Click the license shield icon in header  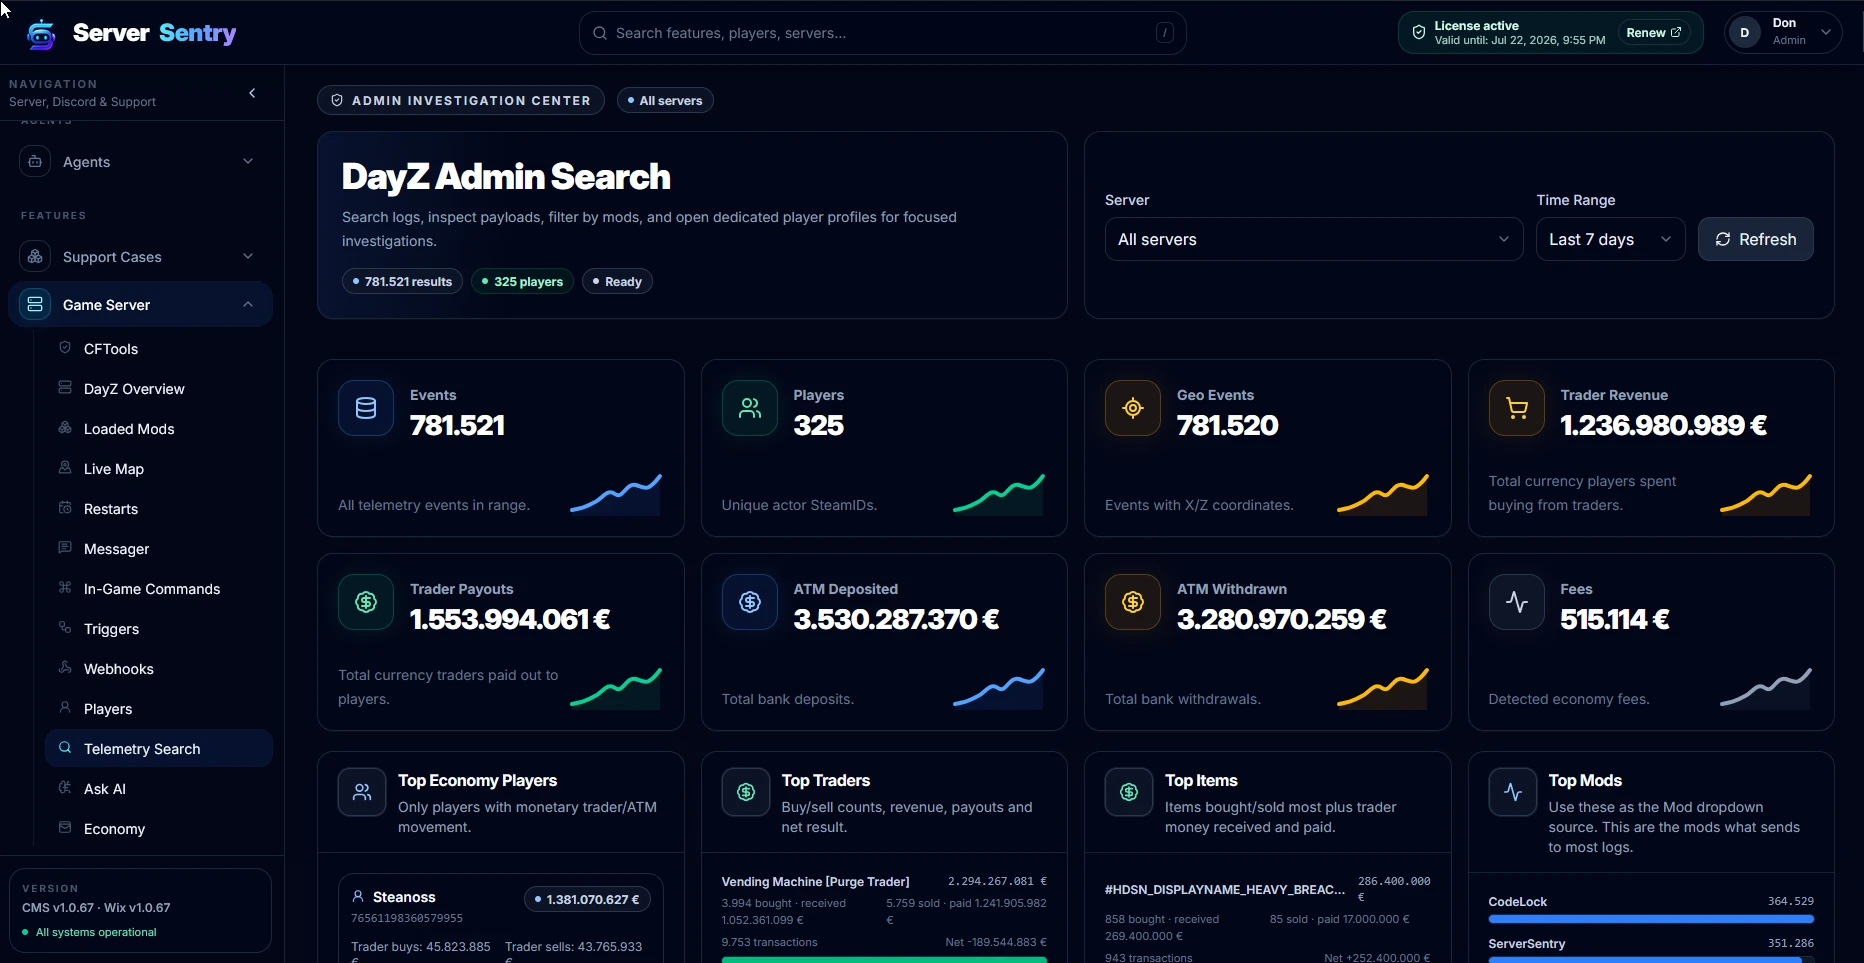pos(1418,33)
